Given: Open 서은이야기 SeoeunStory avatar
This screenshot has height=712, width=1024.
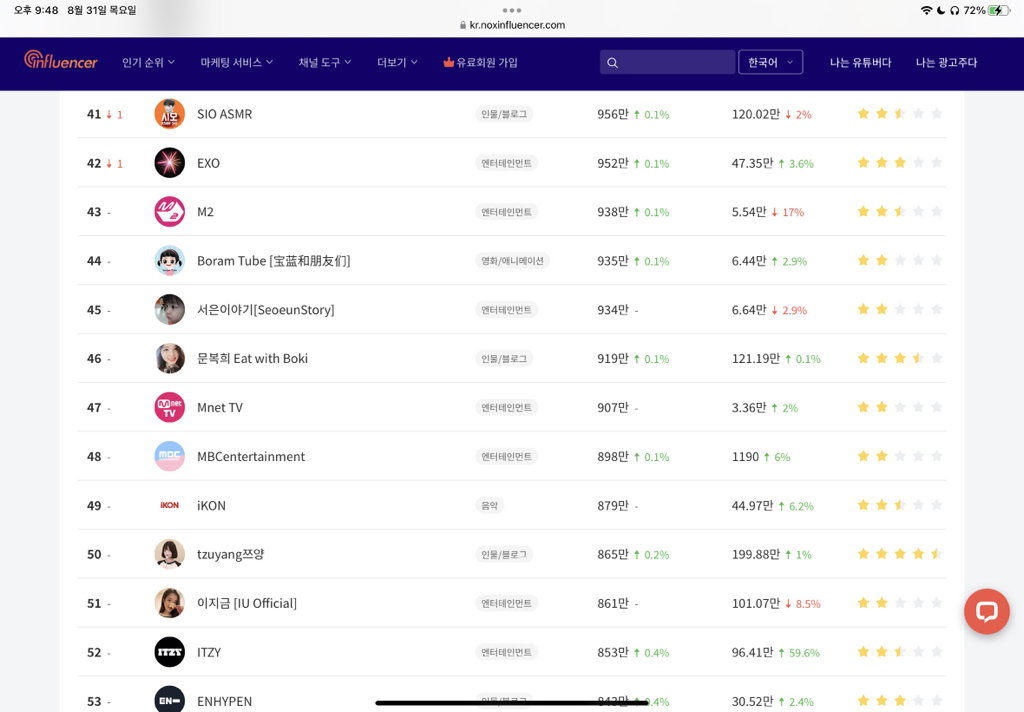Looking at the screenshot, I should [x=169, y=310].
